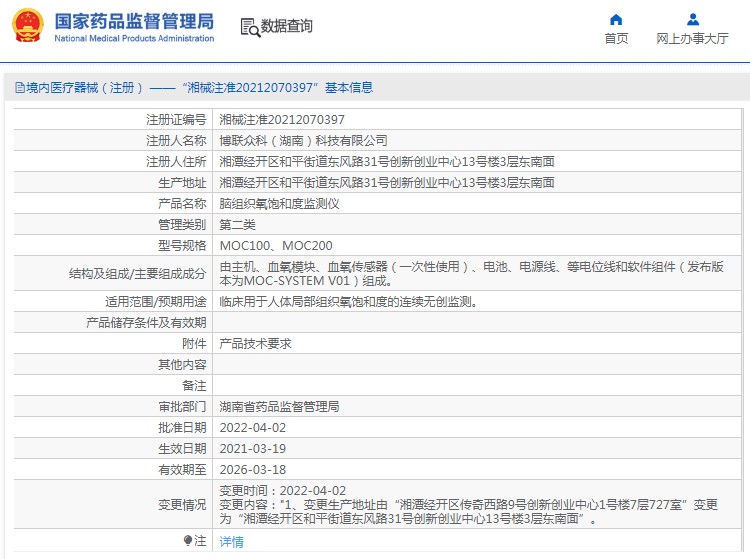Click the 型号规格 label

click(x=182, y=246)
